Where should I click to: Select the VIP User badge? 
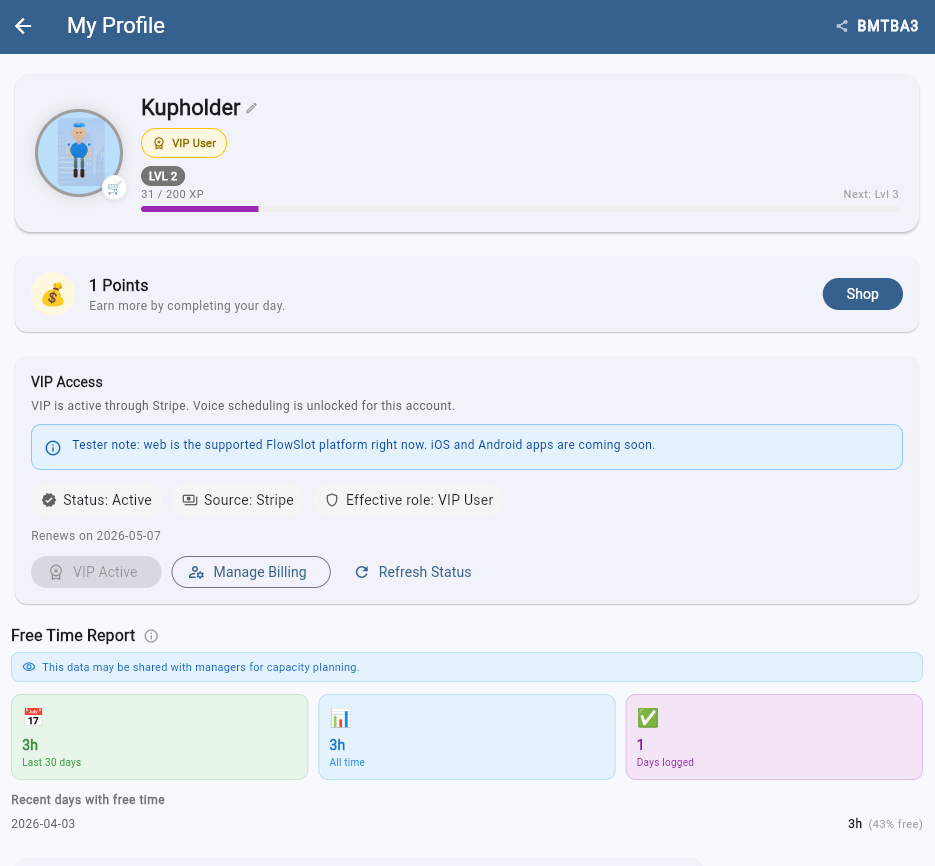point(183,142)
